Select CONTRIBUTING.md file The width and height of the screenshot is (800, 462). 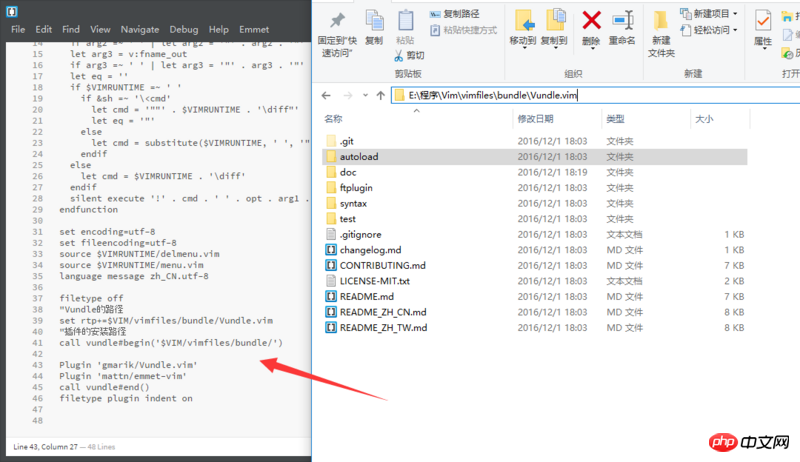point(535,266)
